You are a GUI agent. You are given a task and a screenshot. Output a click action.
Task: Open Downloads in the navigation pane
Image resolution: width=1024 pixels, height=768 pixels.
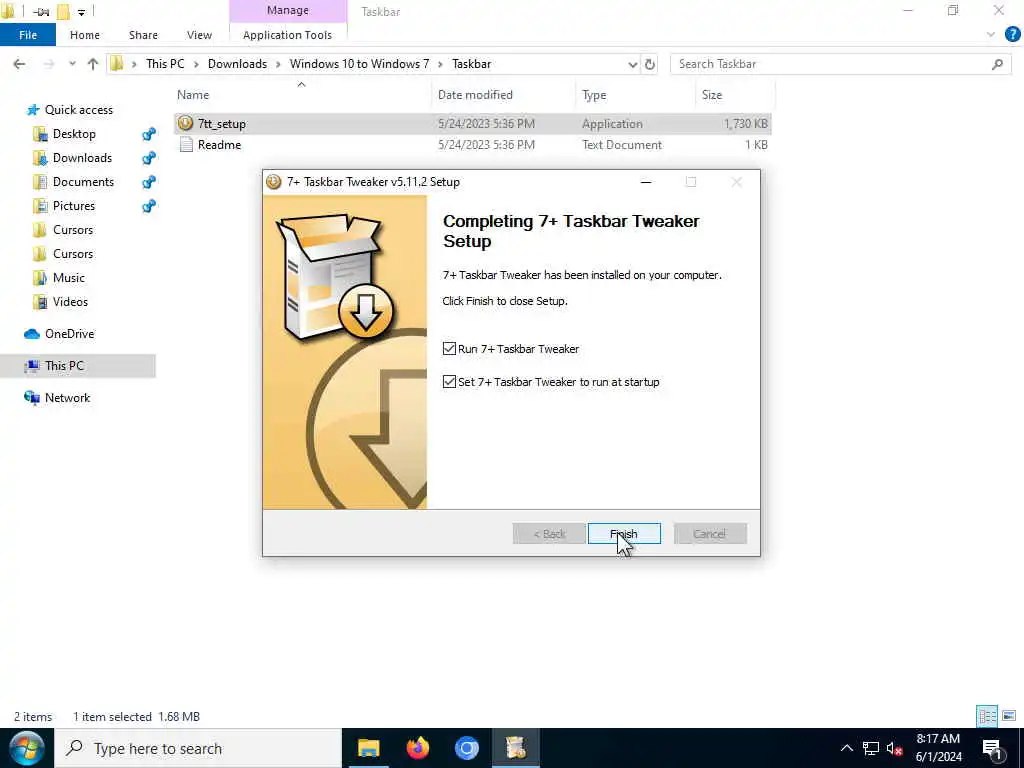[82, 158]
